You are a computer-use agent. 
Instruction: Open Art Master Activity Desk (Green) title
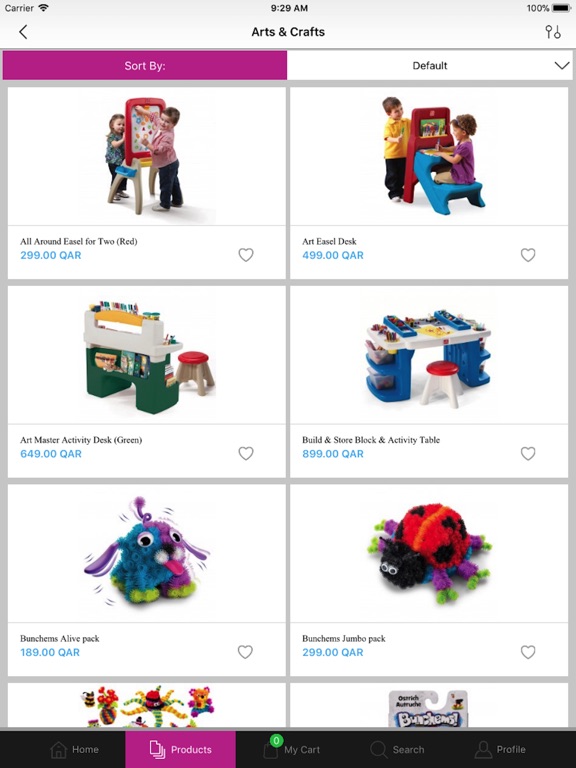tap(81, 440)
